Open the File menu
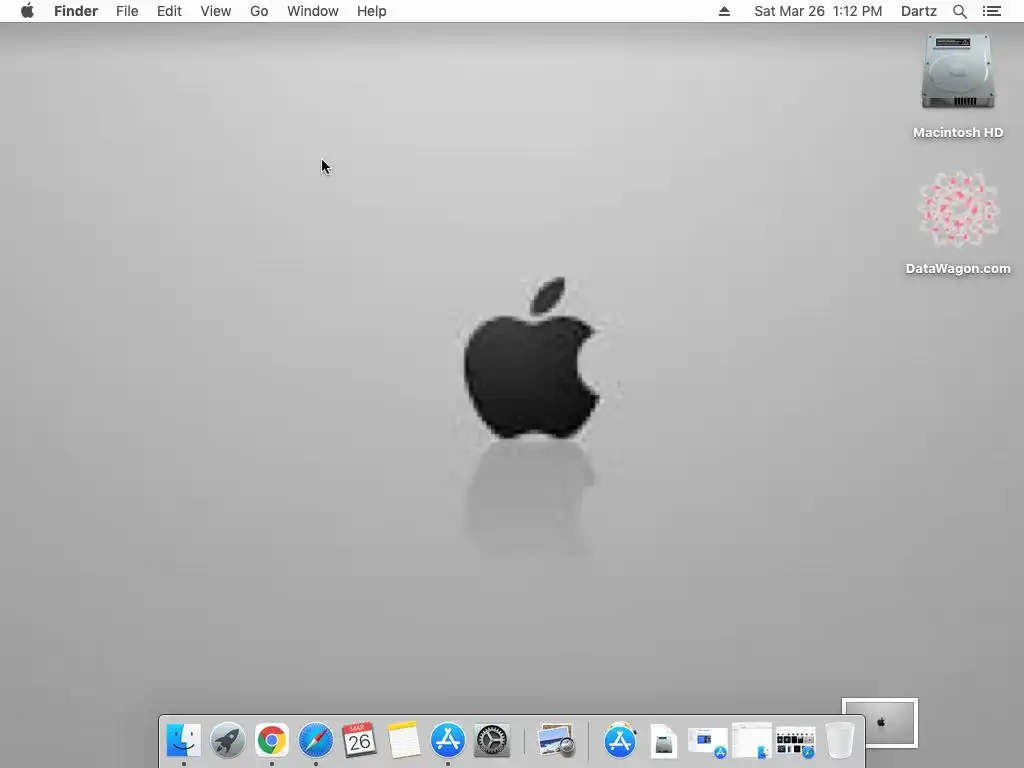Viewport: 1024px width, 768px height. pyautogui.click(x=127, y=11)
